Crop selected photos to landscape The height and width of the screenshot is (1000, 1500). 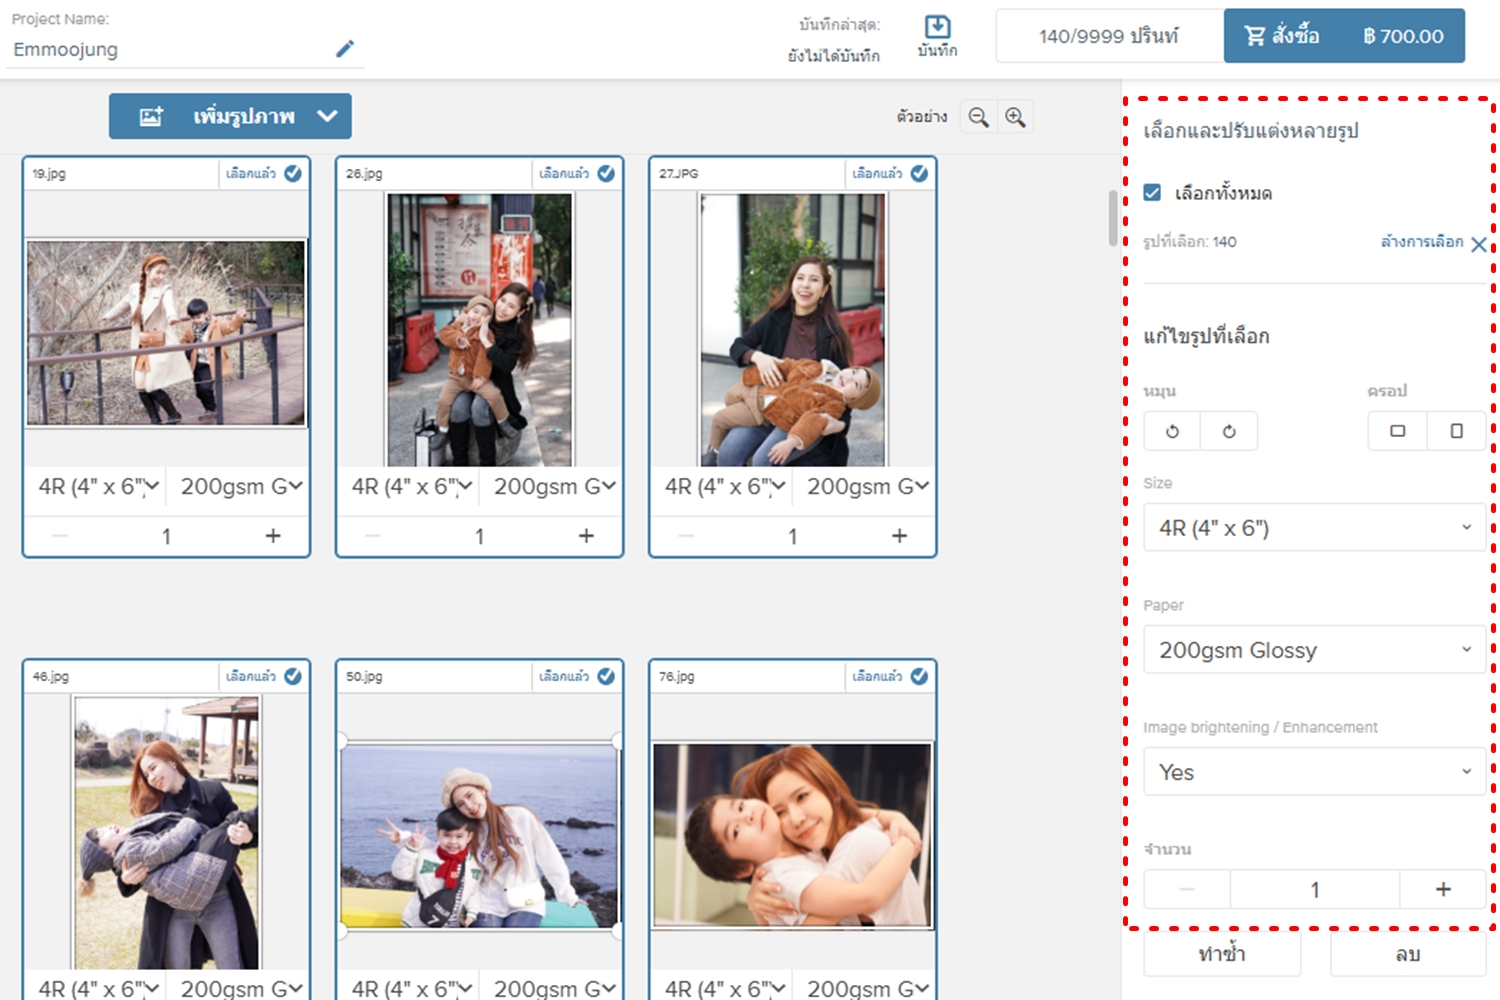click(1397, 431)
